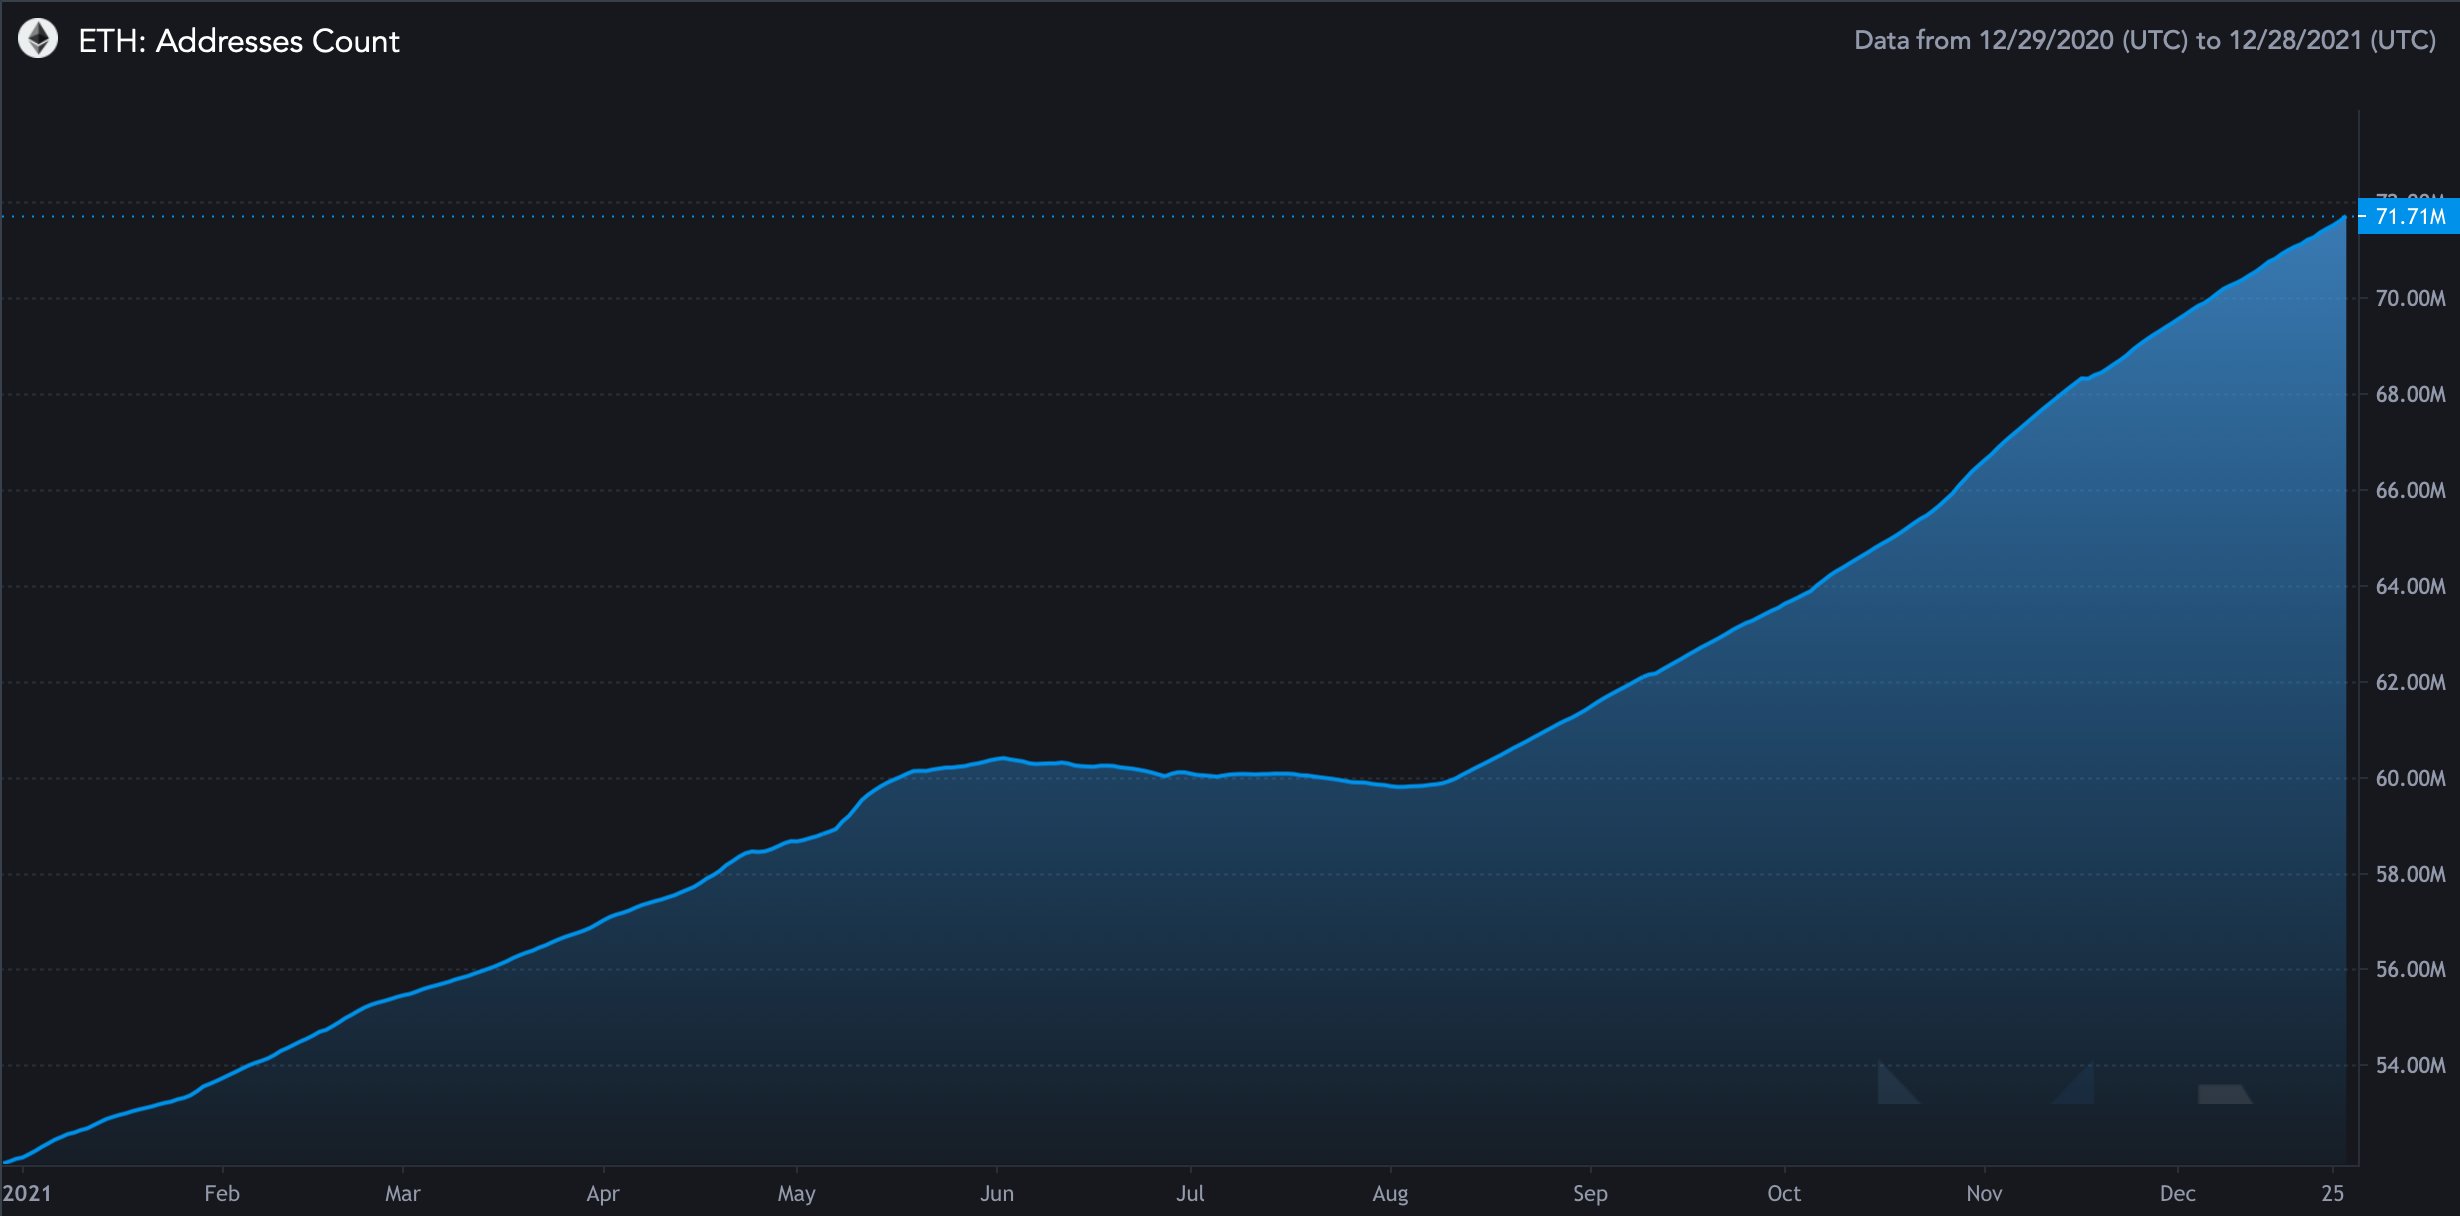
Task: Click the line's endpoint dot at 71.71M
Action: tap(2344, 217)
